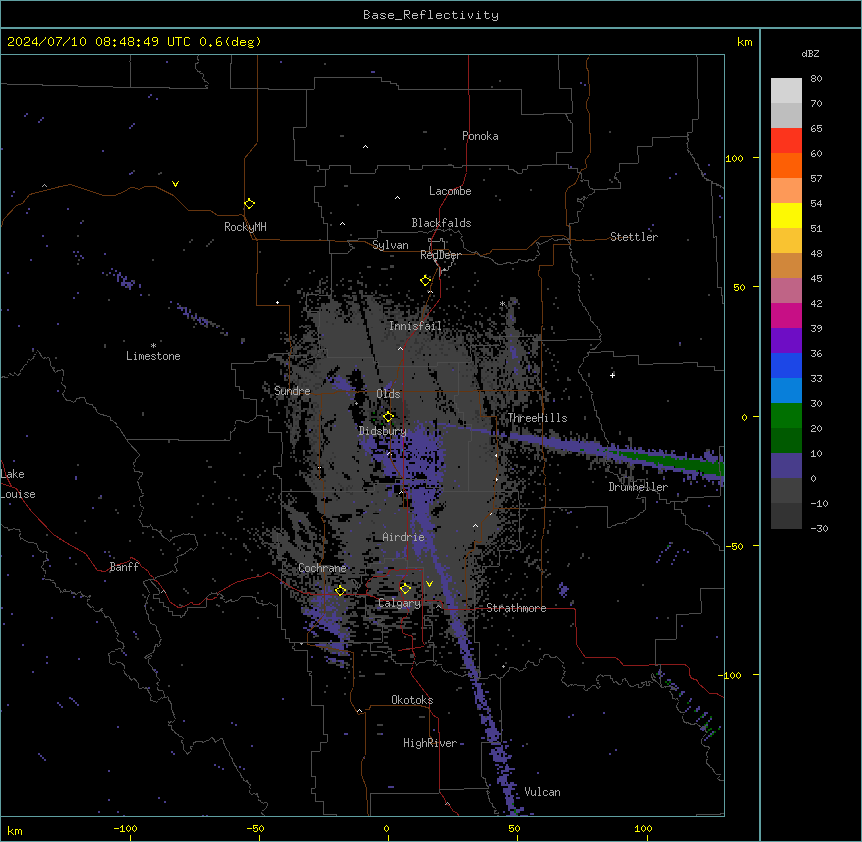The image size is (862, 842).
Task: Select the orange swatch between 60 and 57
Action: pos(786,165)
